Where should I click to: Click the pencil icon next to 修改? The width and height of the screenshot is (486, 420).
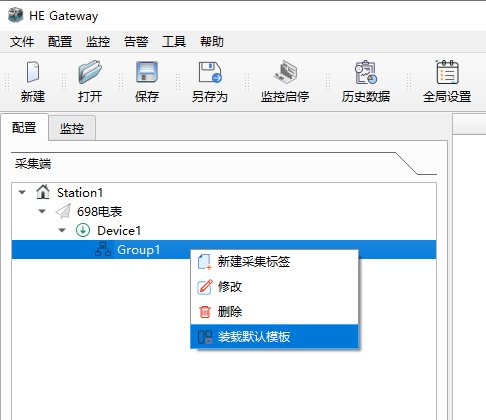205,287
